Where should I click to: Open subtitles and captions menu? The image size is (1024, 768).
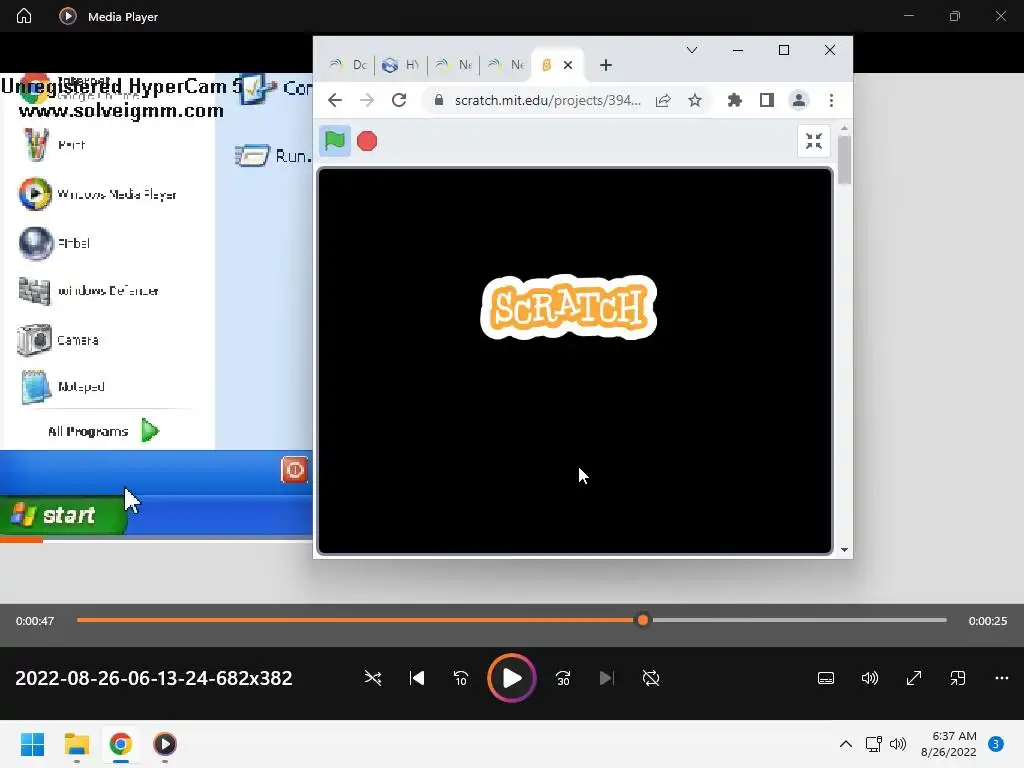click(x=825, y=678)
